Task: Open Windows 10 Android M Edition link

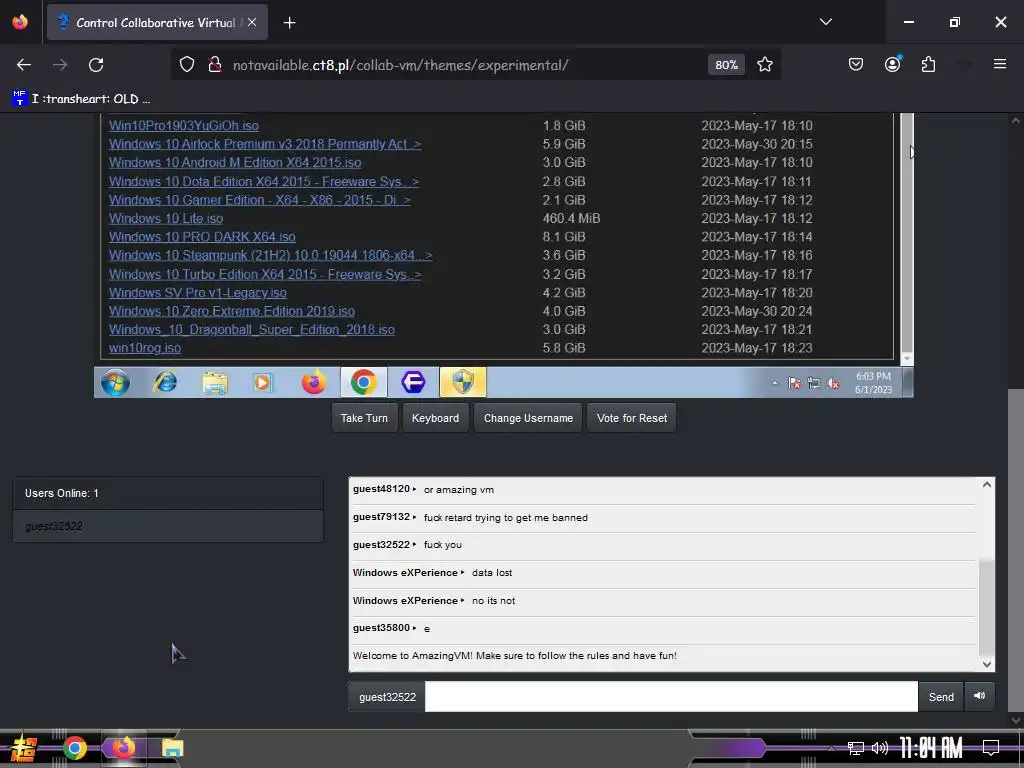Action: [234, 162]
